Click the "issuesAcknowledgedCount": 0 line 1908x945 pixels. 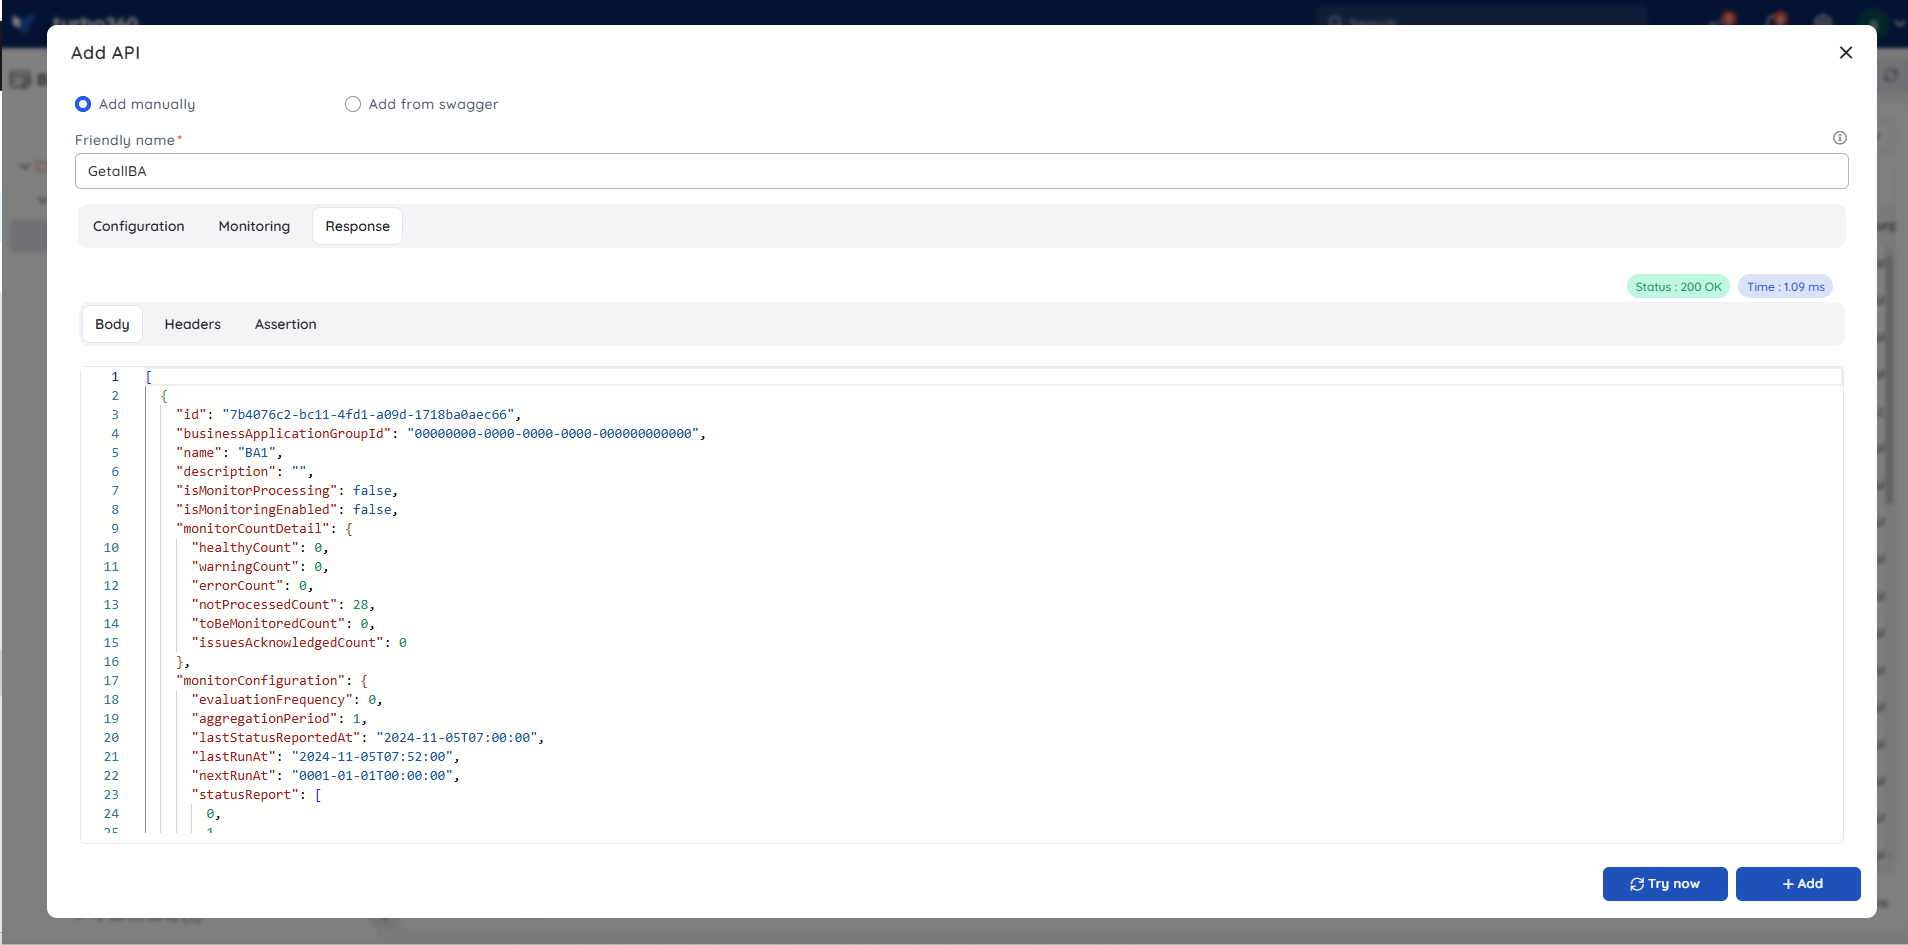(299, 643)
